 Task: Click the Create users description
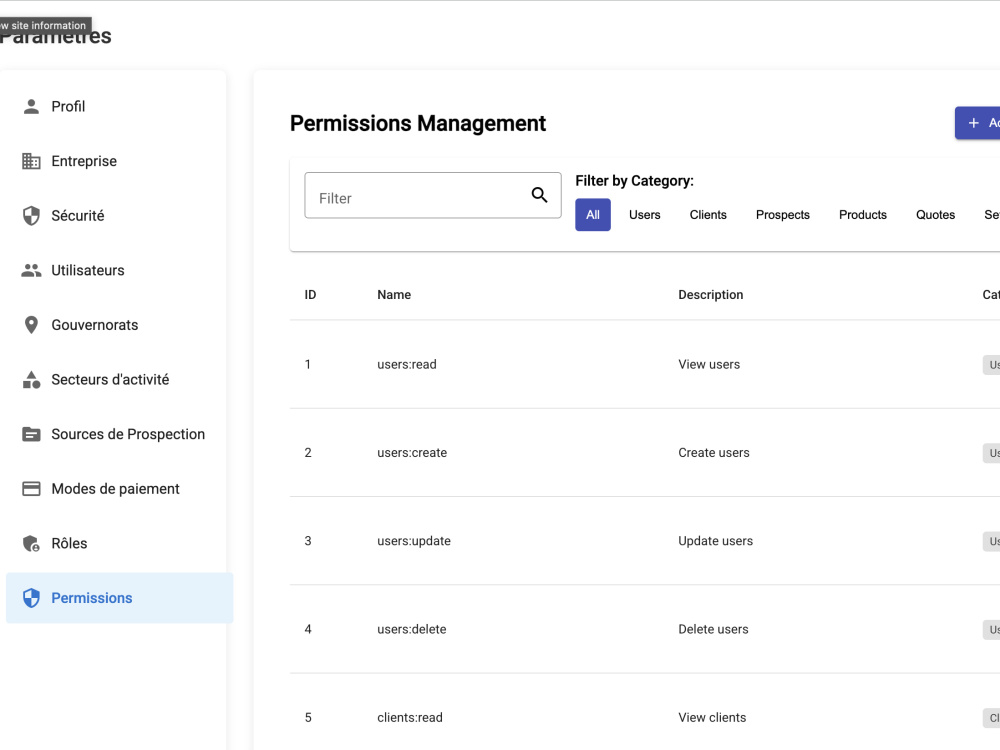[x=714, y=453]
